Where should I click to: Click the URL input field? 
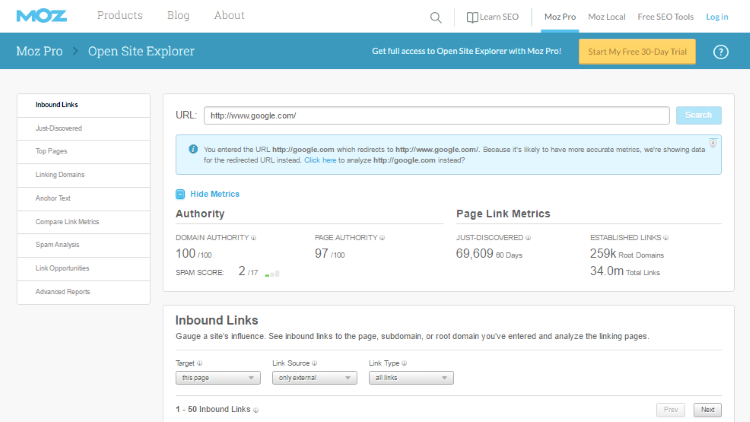437,115
